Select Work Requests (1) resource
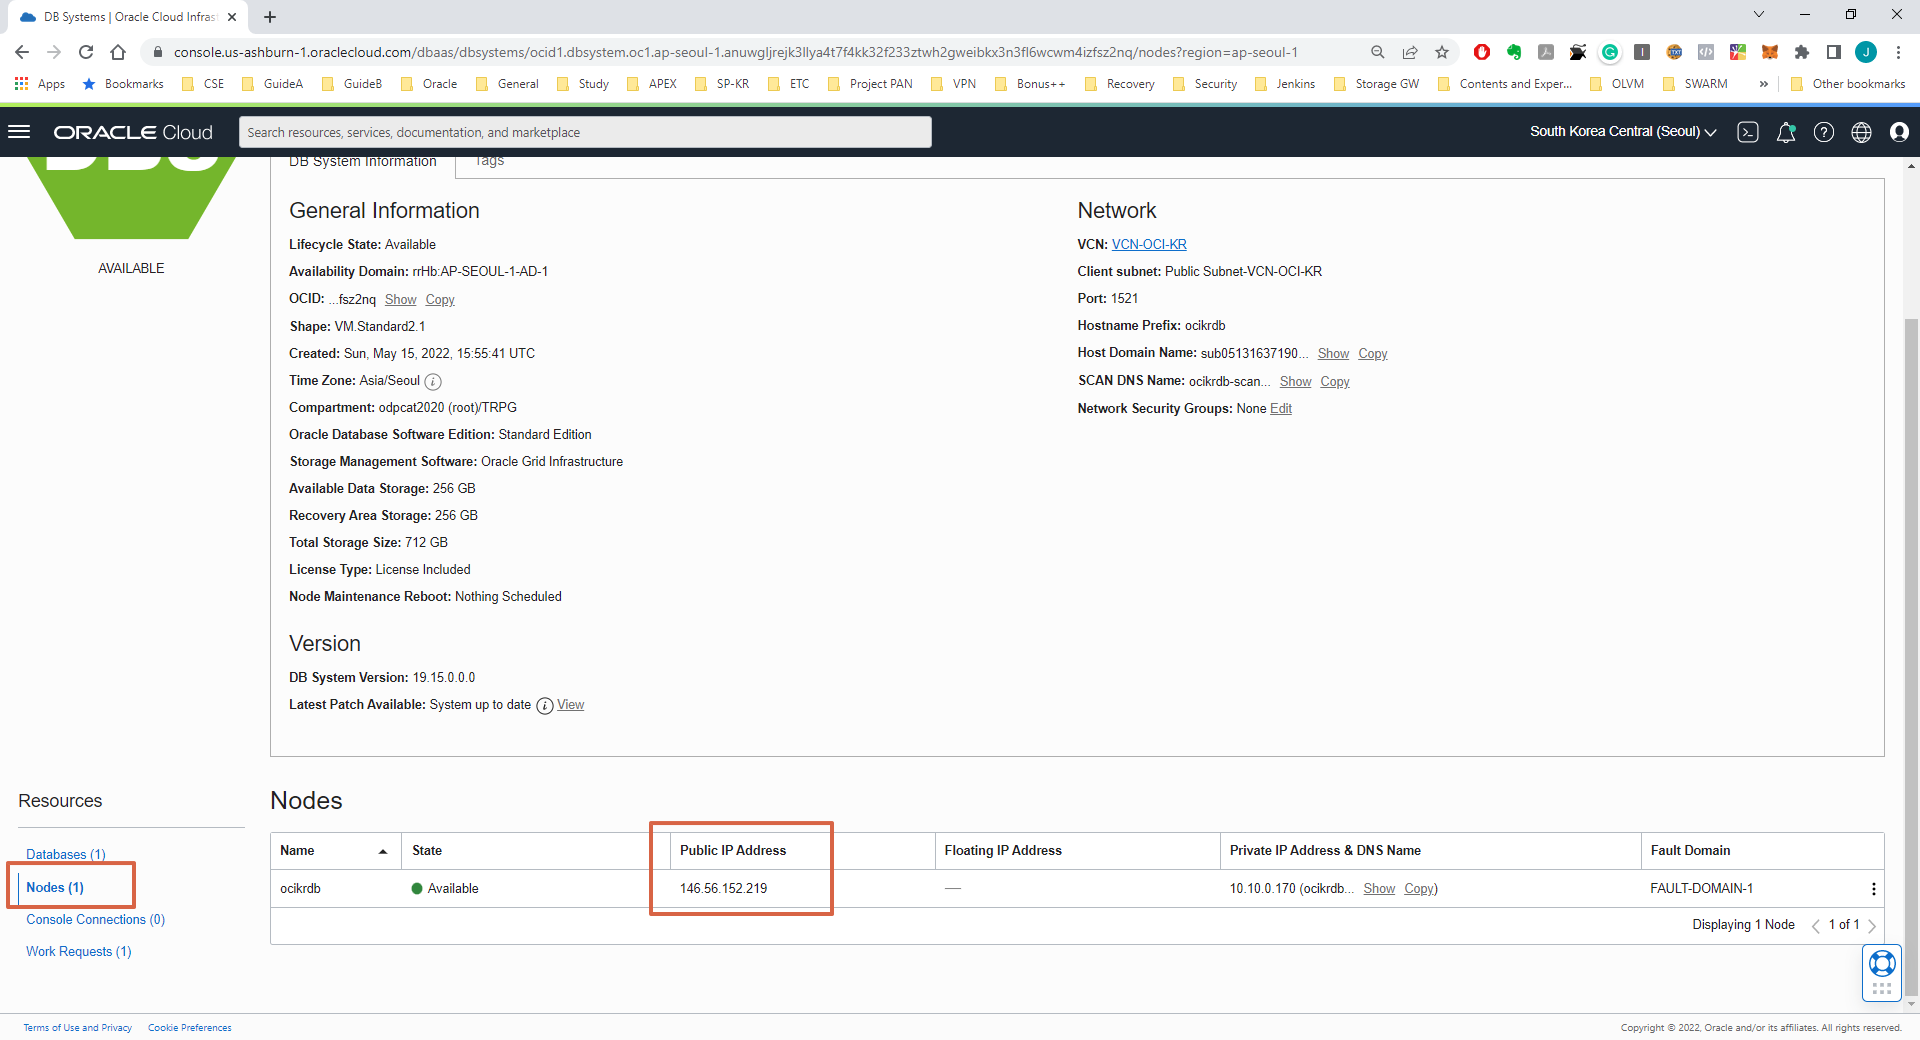This screenshot has width=1920, height=1040. click(x=79, y=952)
